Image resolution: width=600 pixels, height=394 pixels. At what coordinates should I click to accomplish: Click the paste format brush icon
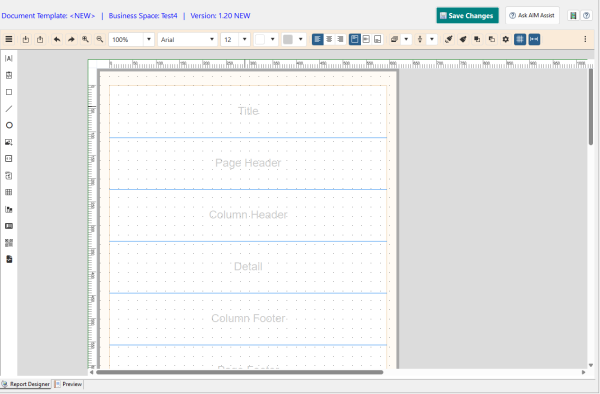tap(463, 39)
